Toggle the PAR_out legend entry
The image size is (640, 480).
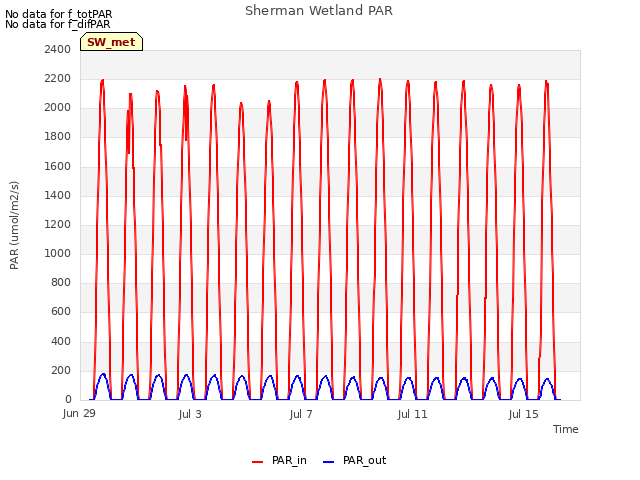[x=354, y=460]
